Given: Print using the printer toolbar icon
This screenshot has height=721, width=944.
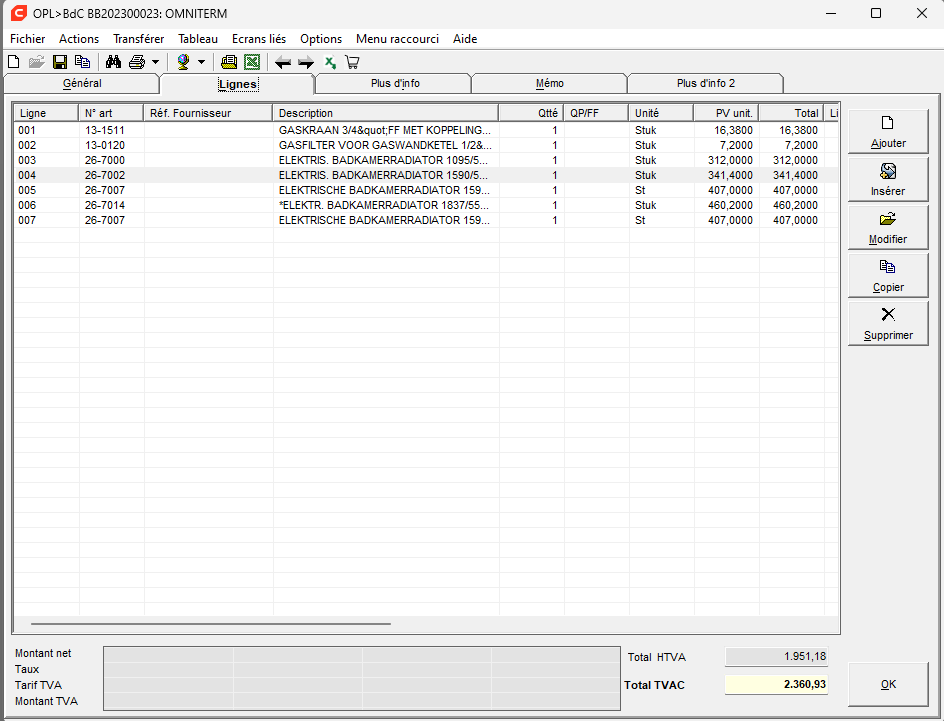Looking at the screenshot, I should click(137, 62).
